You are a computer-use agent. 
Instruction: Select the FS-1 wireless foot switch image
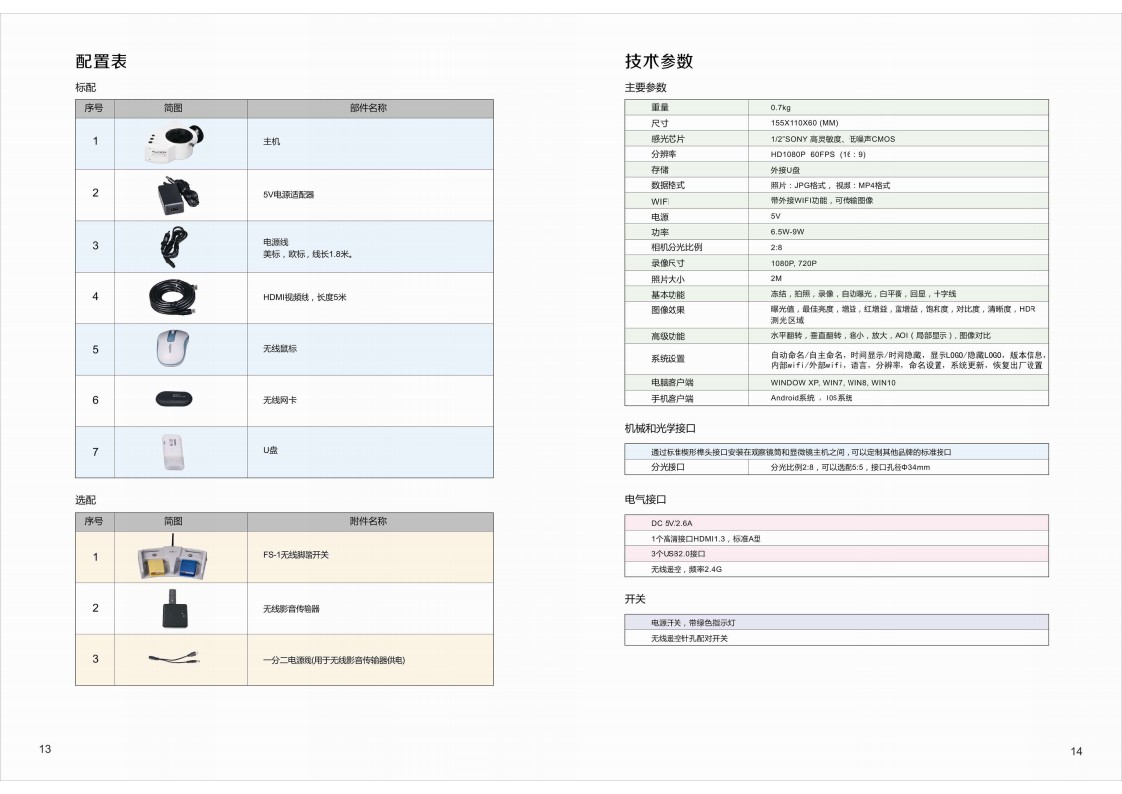(174, 556)
